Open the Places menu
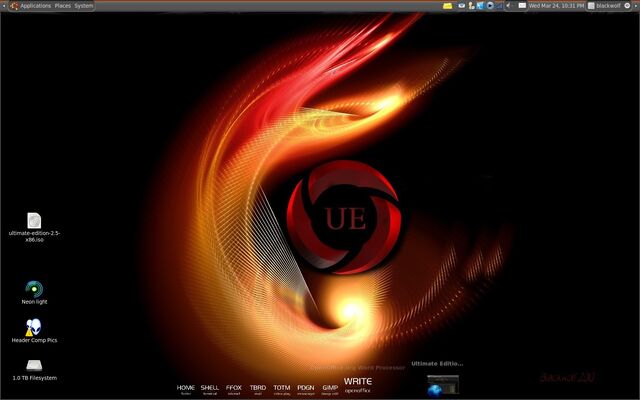Image resolution: width=640 pixels, height=400 pixels. pos(62,6)
